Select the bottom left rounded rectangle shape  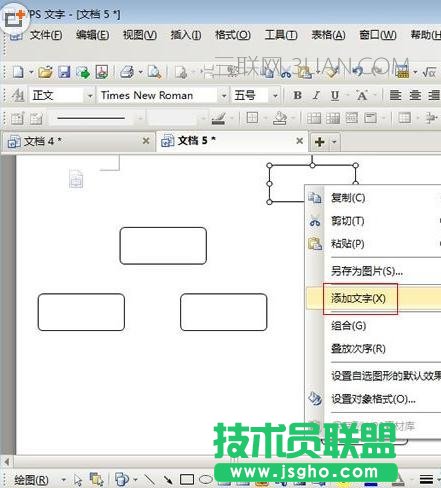pos(81,312)
